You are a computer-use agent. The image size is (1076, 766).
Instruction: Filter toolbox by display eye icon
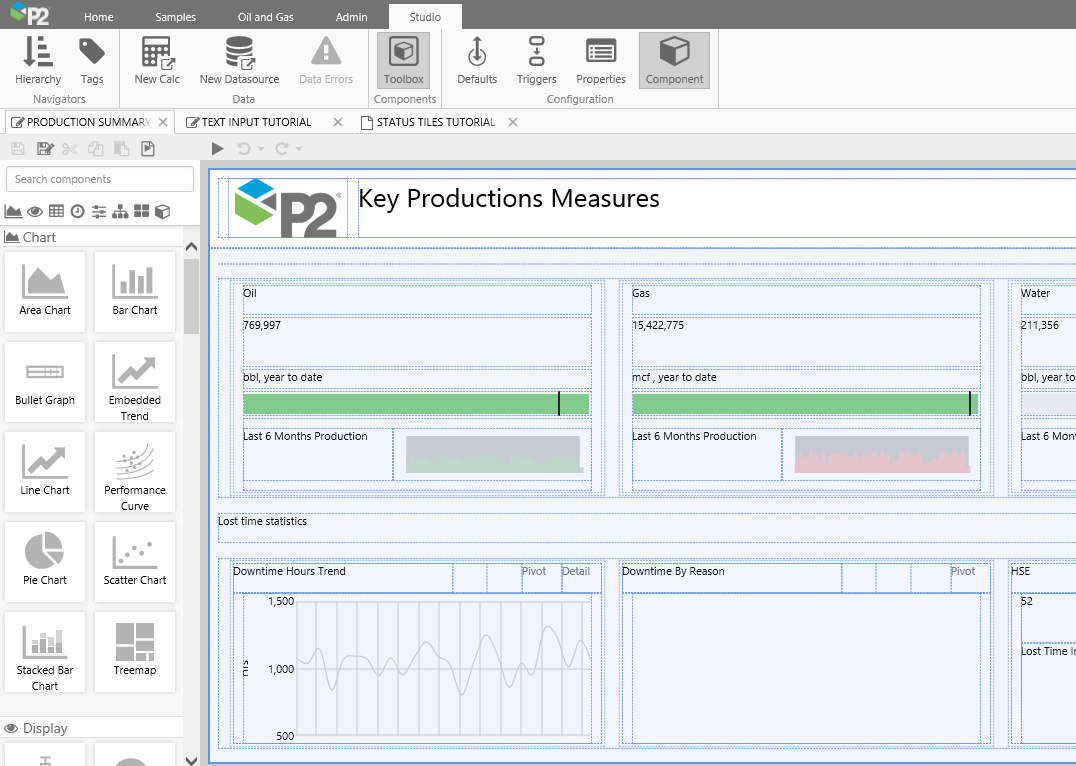click(35, 211)
